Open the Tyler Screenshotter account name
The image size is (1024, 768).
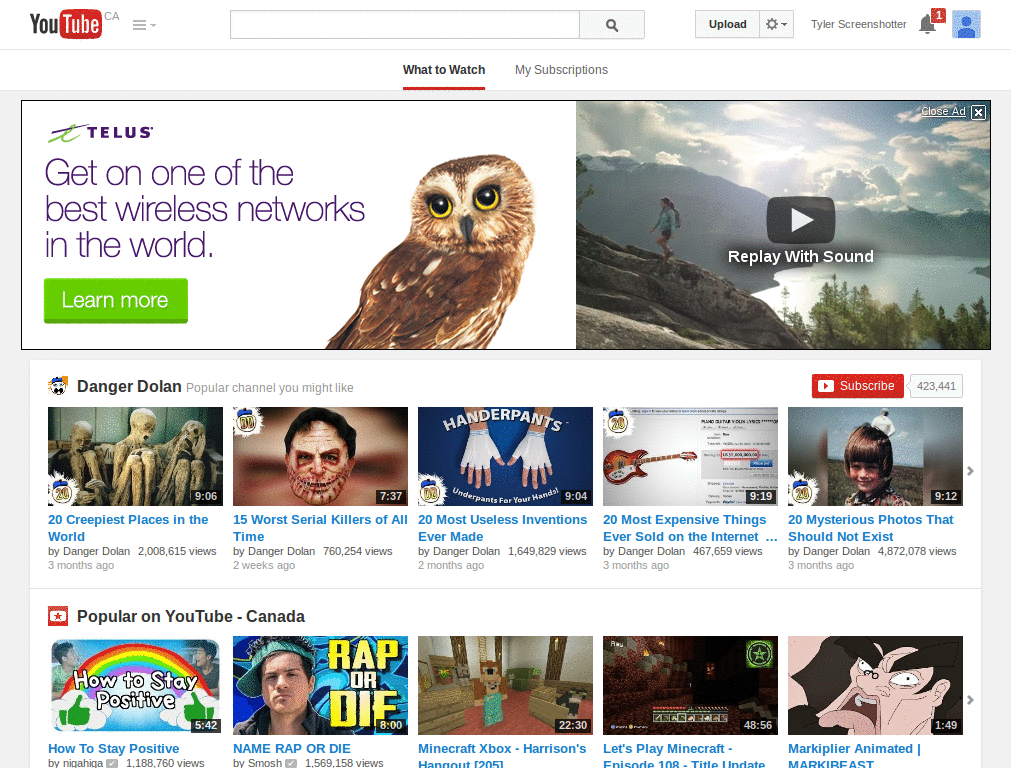click(859, 24)
